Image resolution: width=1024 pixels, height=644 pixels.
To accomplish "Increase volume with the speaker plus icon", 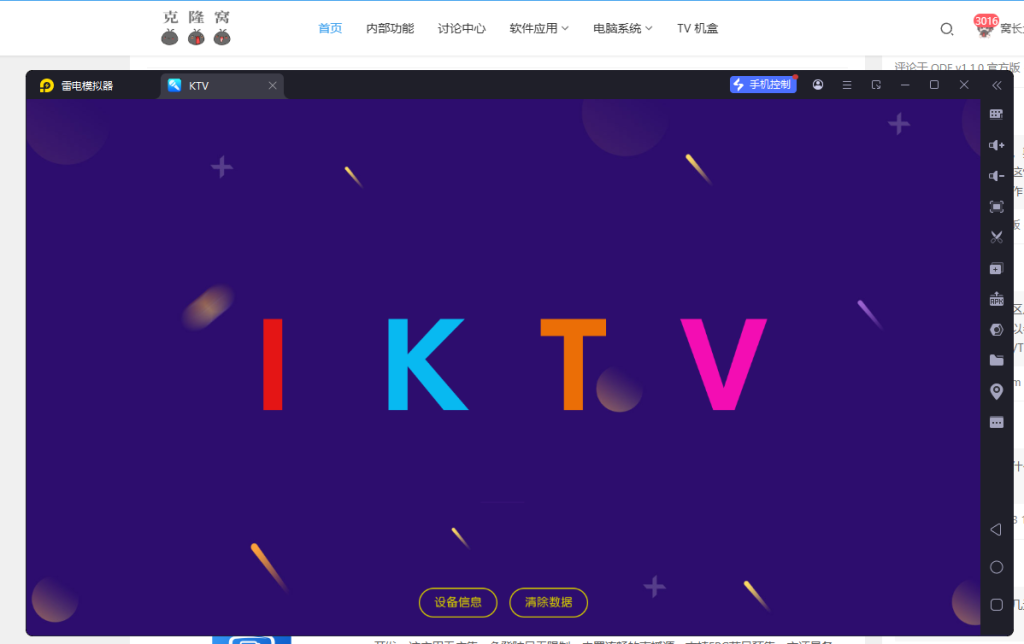I will [x=996, y=145].
